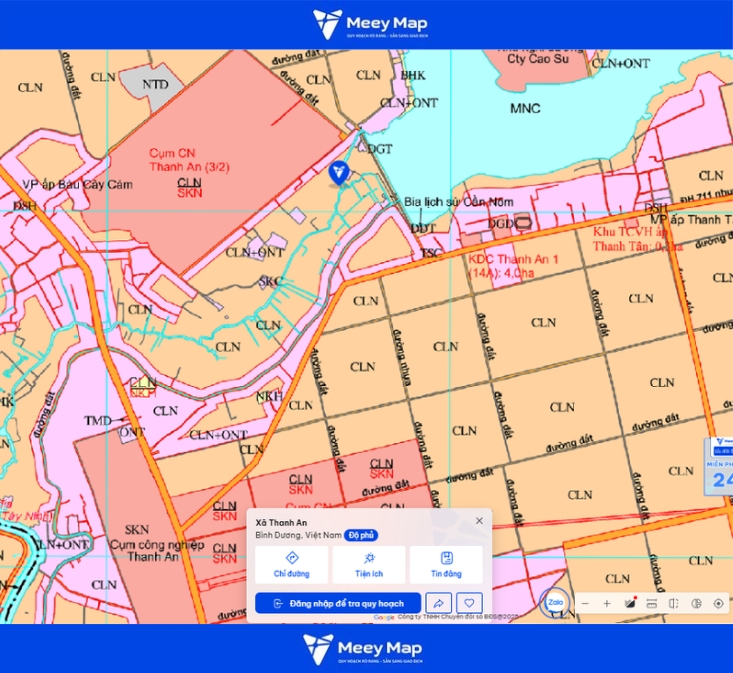Click Đăng nhập để tra quy hoạch
Screen dimensions: 733x673
[338, 603]
